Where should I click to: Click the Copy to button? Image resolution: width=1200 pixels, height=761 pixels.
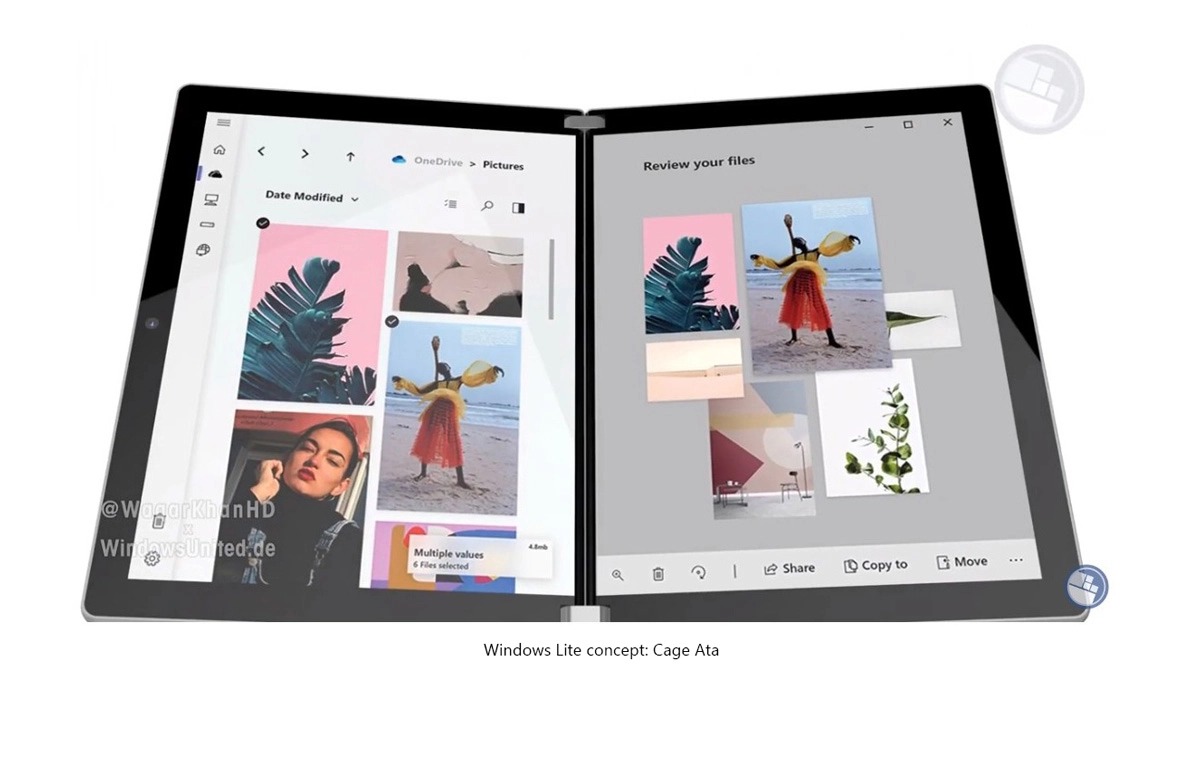pos(876,565)
